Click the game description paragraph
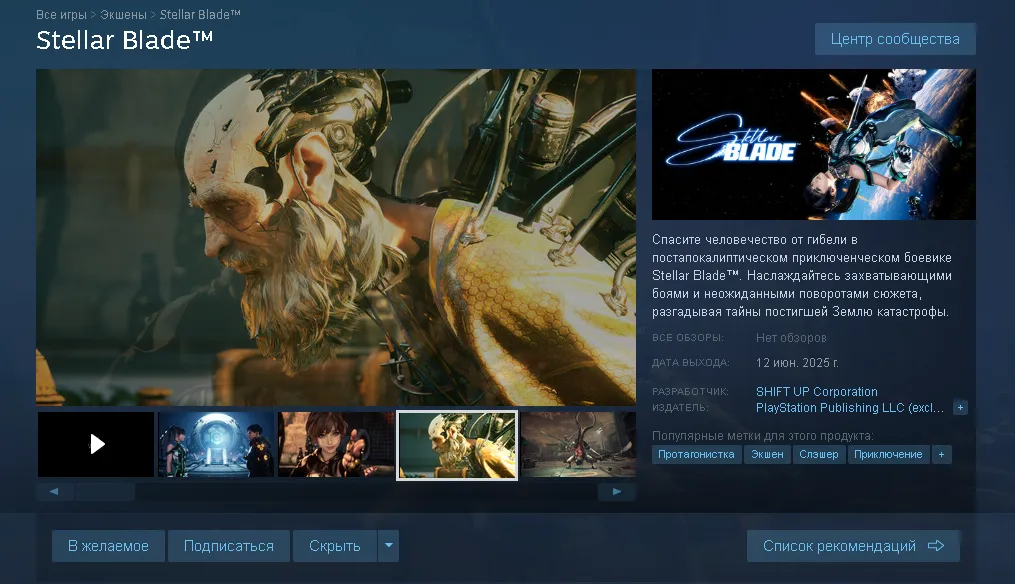 (802, 276)
